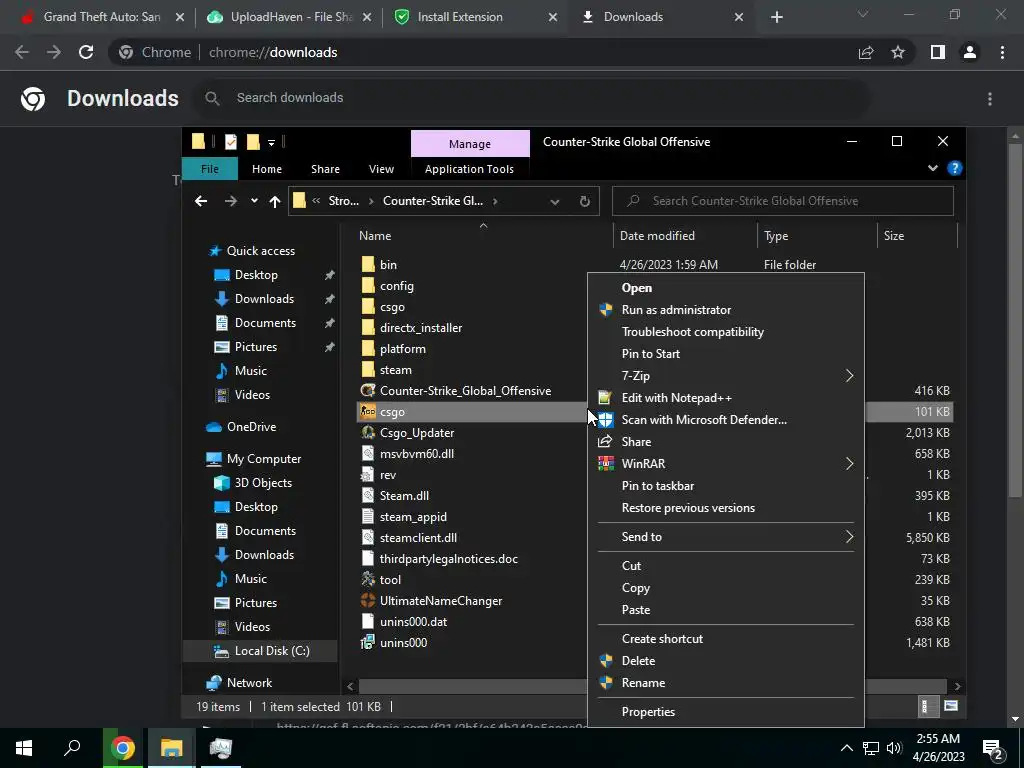Image resolution: width=1024 pixels, height=768 pixels.
Task: Open the File ribbon tab
Action: pos(210,169)
